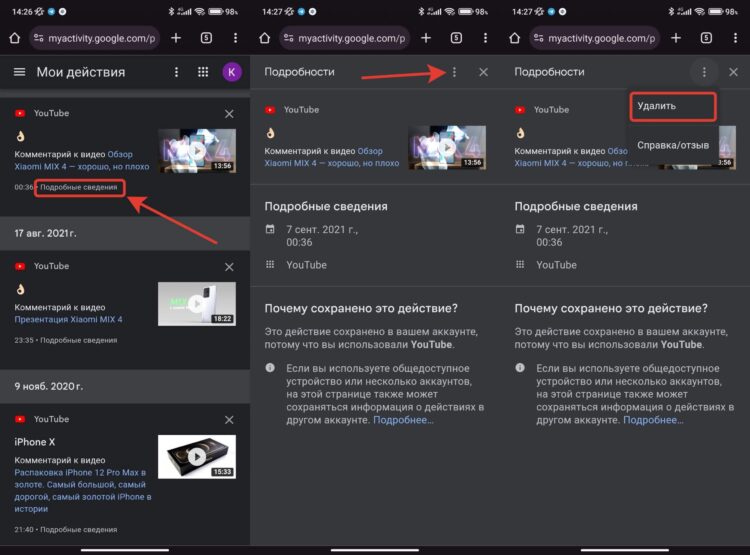Image resolution: width=750 pixels, height=555 pixels.
Task: Choose Справка/отзыв in the popup menu
Action: point(672,145)
